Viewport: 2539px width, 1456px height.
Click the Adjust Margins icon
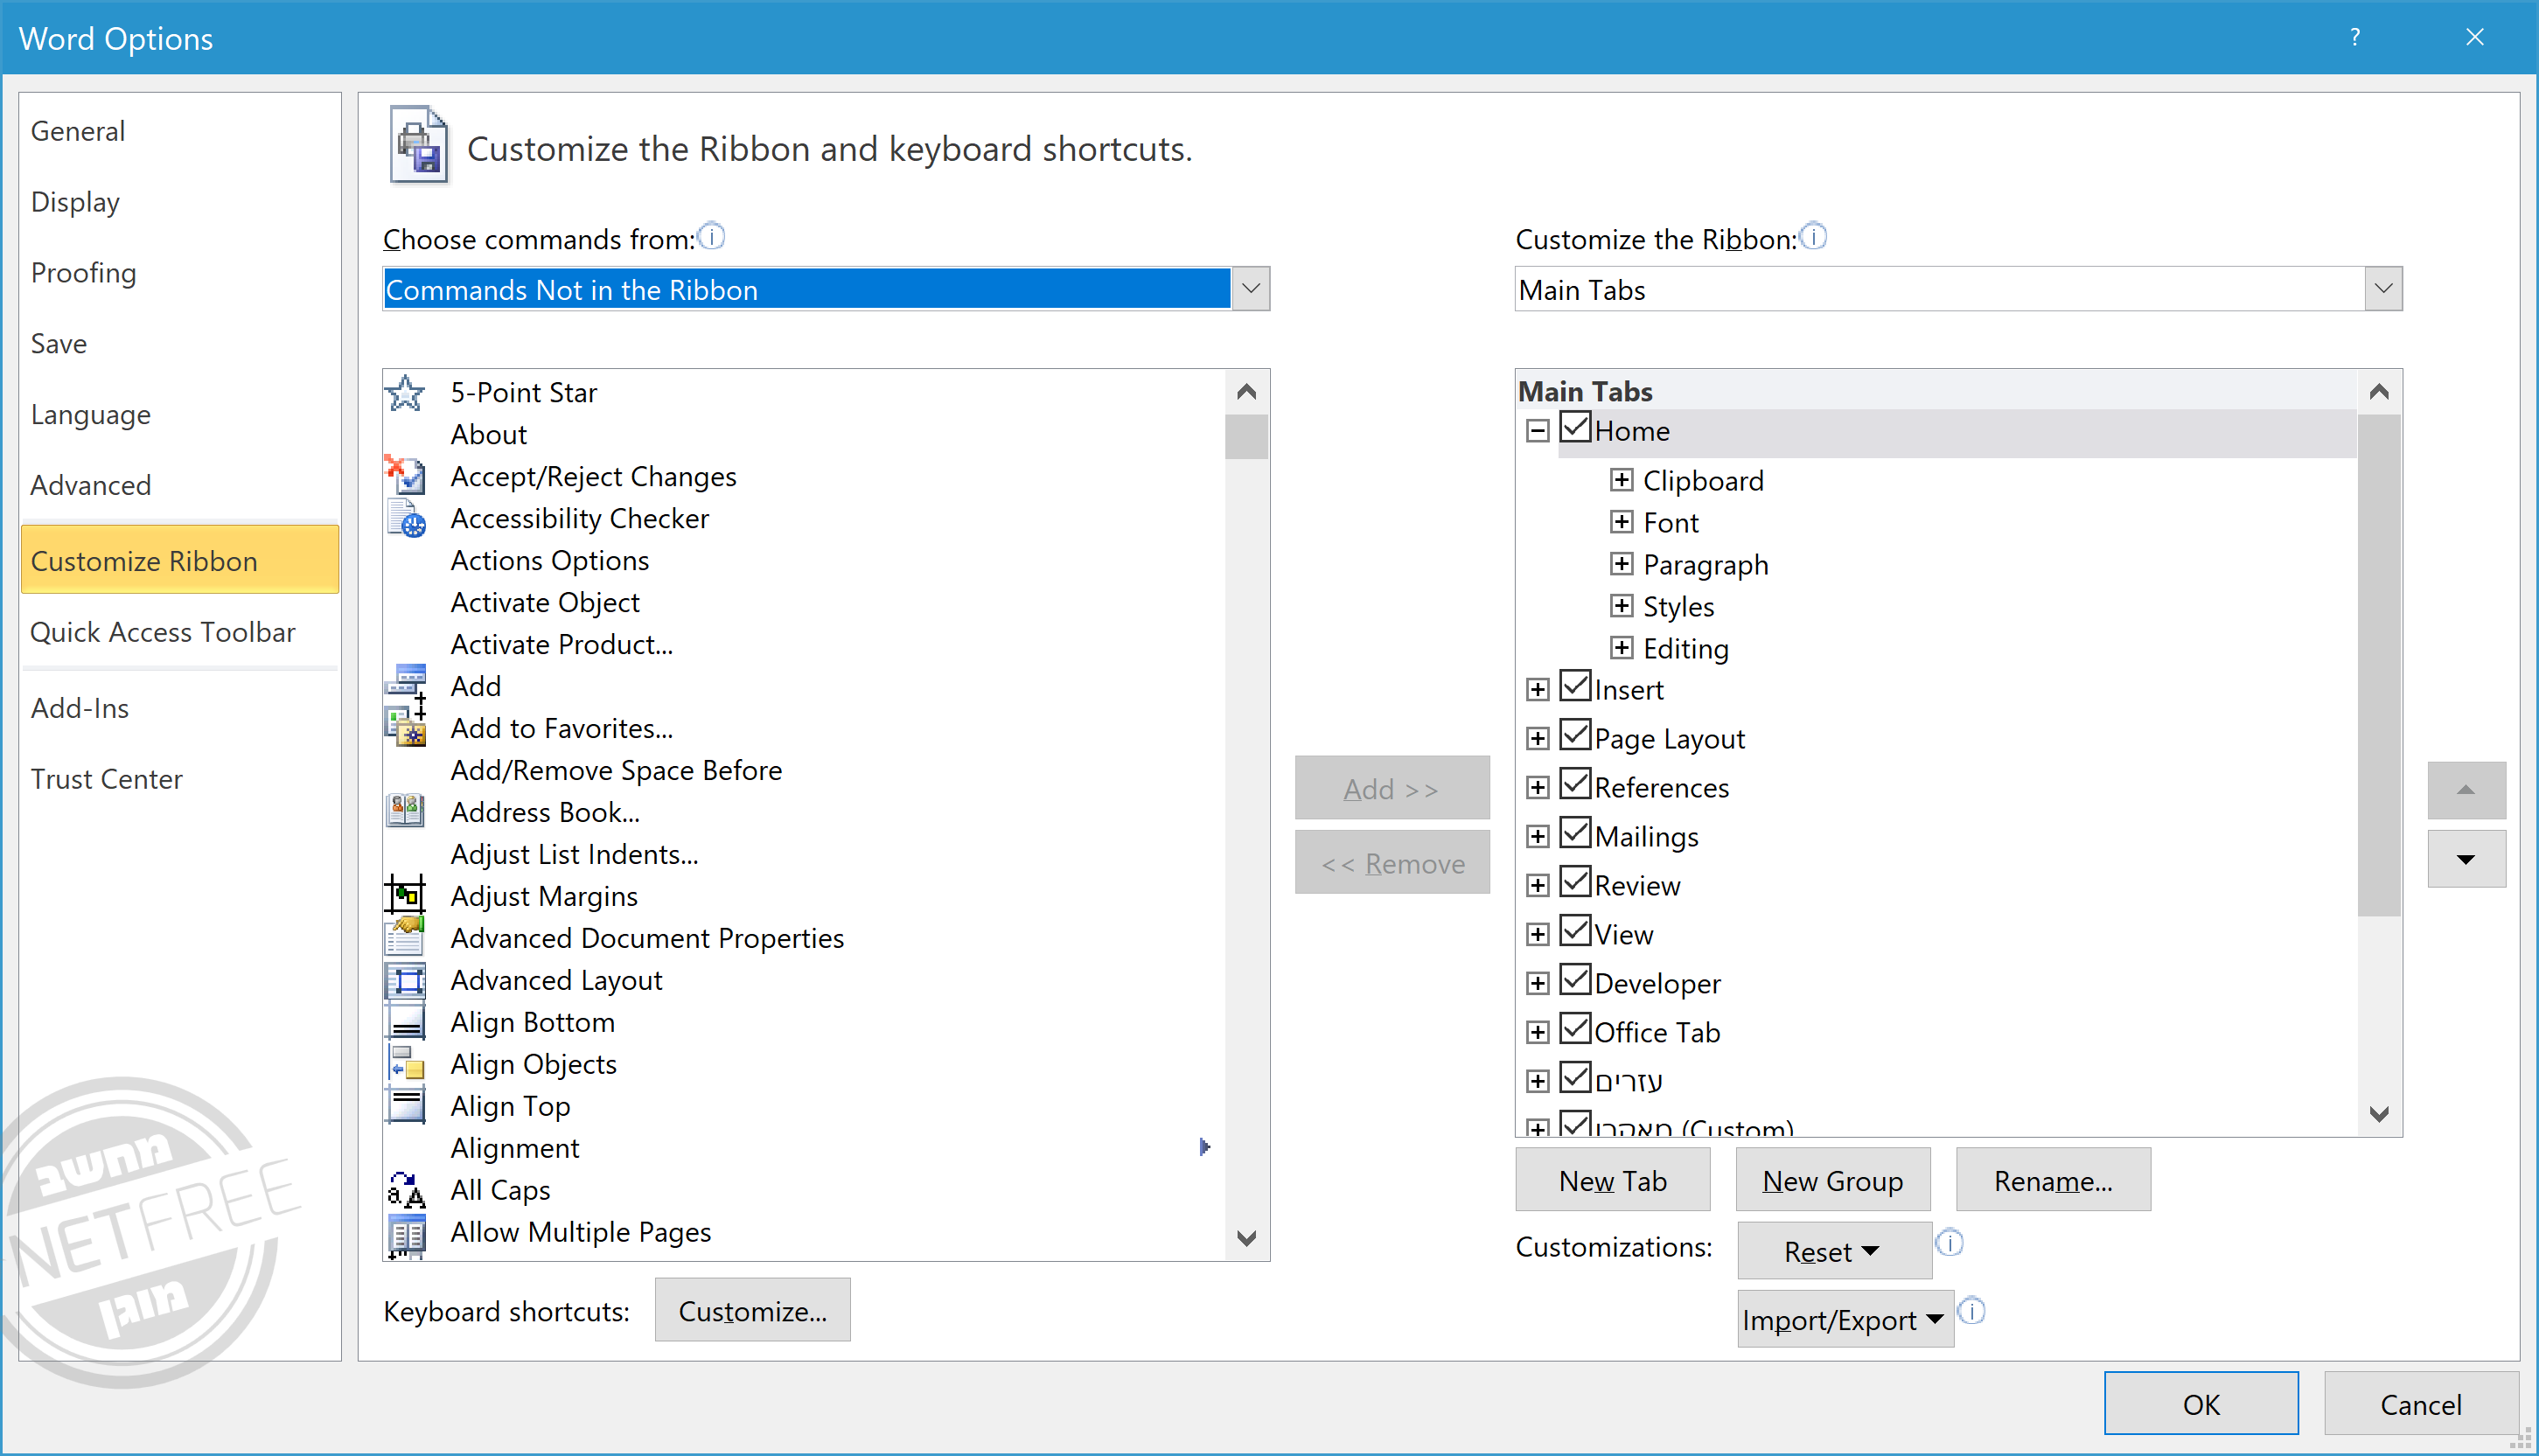pyautogui.click(x=406, y=896)
